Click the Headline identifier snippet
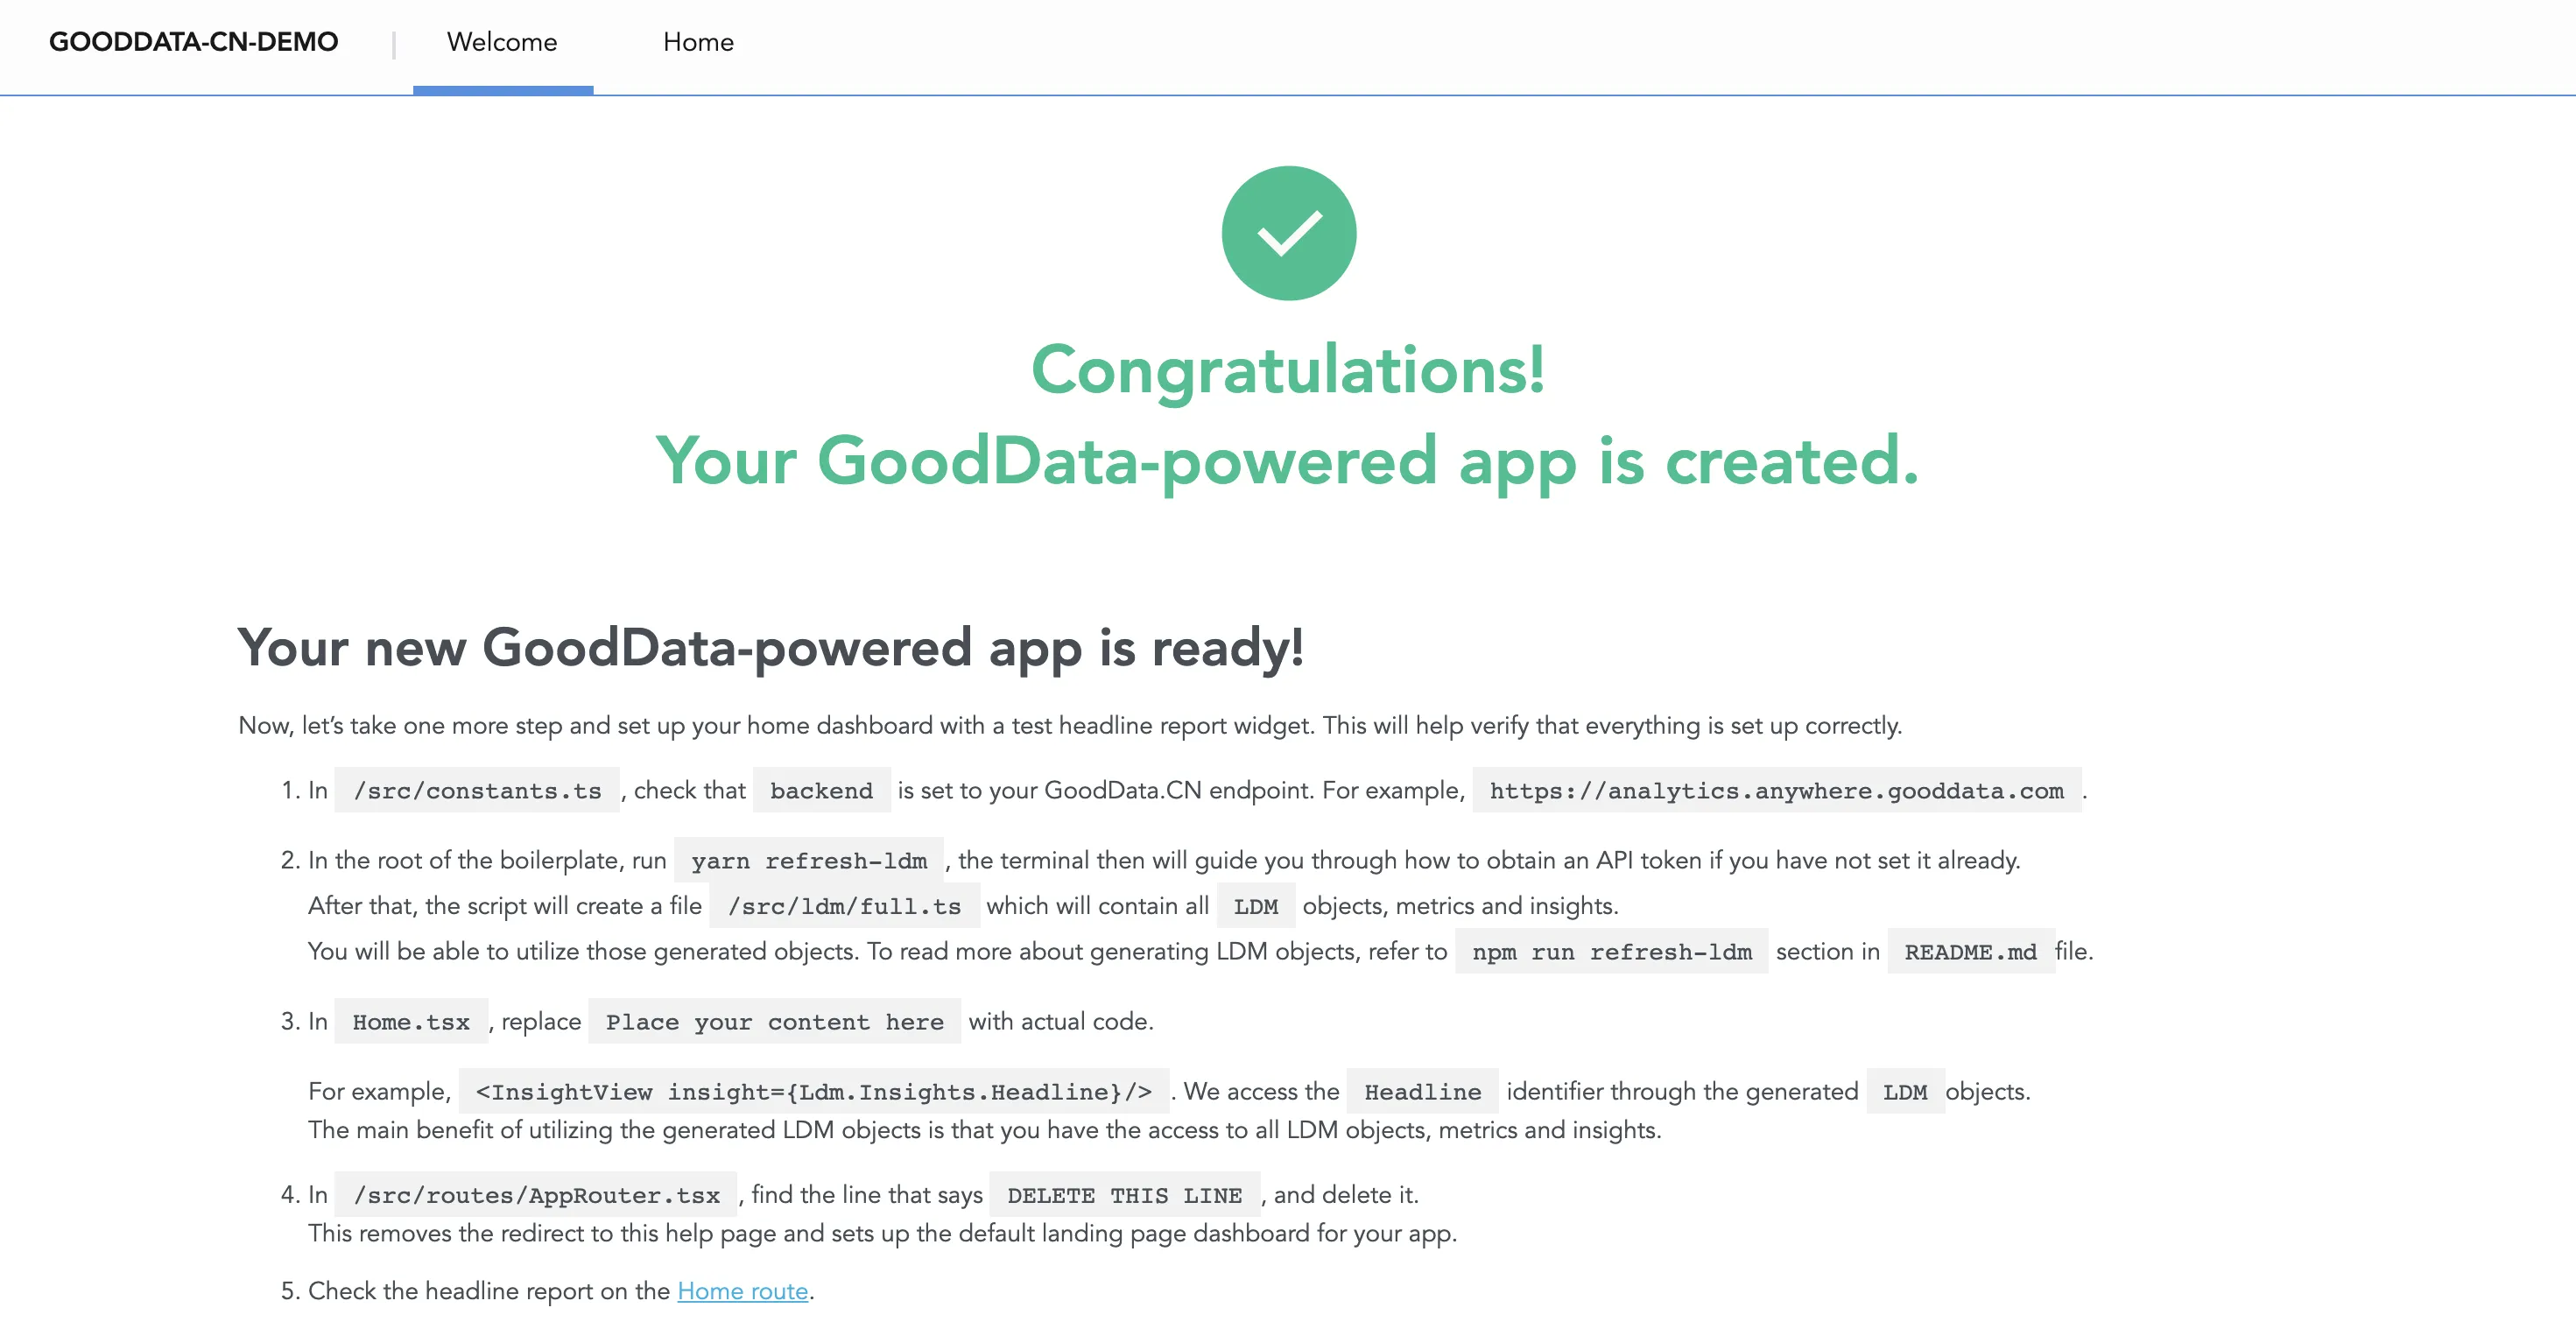 (x=1422, y=1091)
